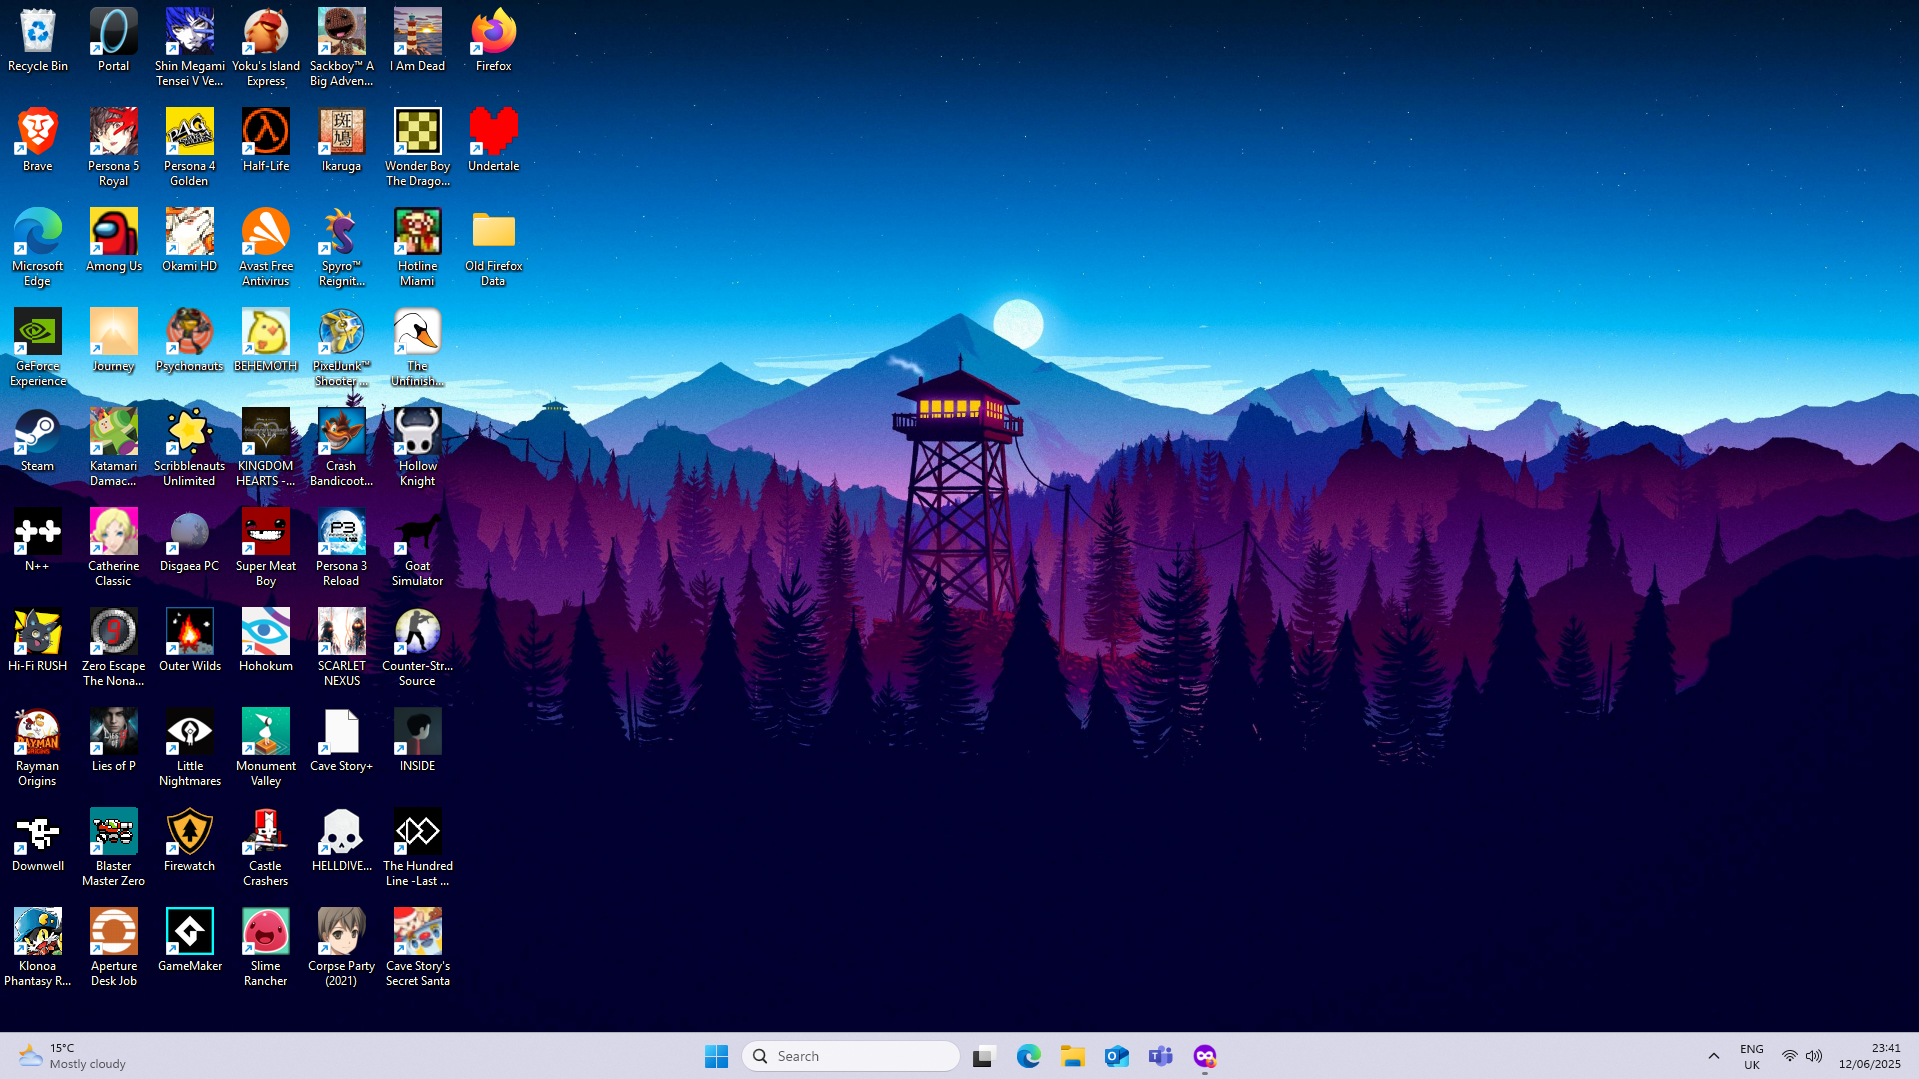The width and height of the screenshot is (1919, 1079).
Task: Show hidden system tray icons
Action: [1713, 1056]
